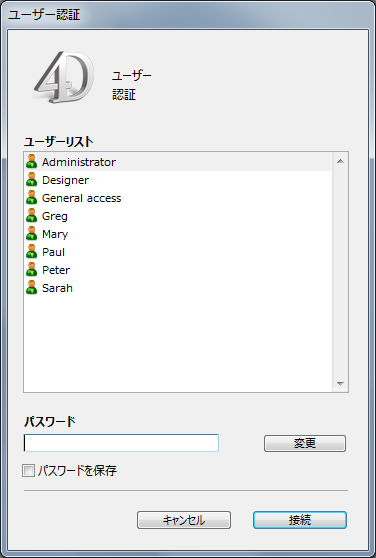Click the scroll up arrow in user list

point(340,162)
